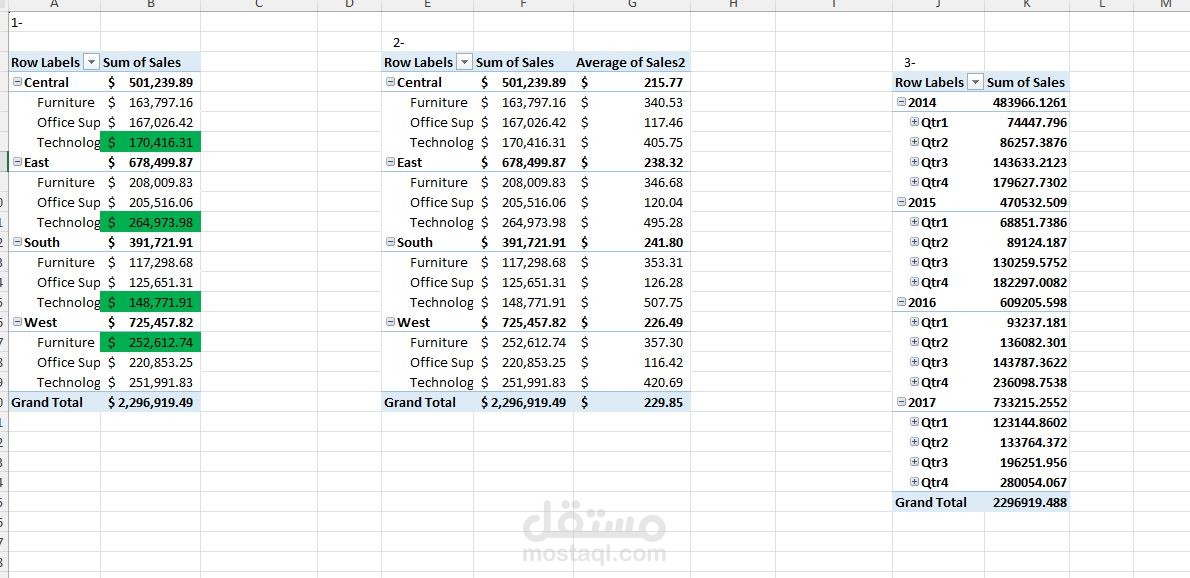This screenshot has height=578, width=1190.
Task: Expand Qtr2 under 2015
Action: pyautogui.click(x=914, y=242)
